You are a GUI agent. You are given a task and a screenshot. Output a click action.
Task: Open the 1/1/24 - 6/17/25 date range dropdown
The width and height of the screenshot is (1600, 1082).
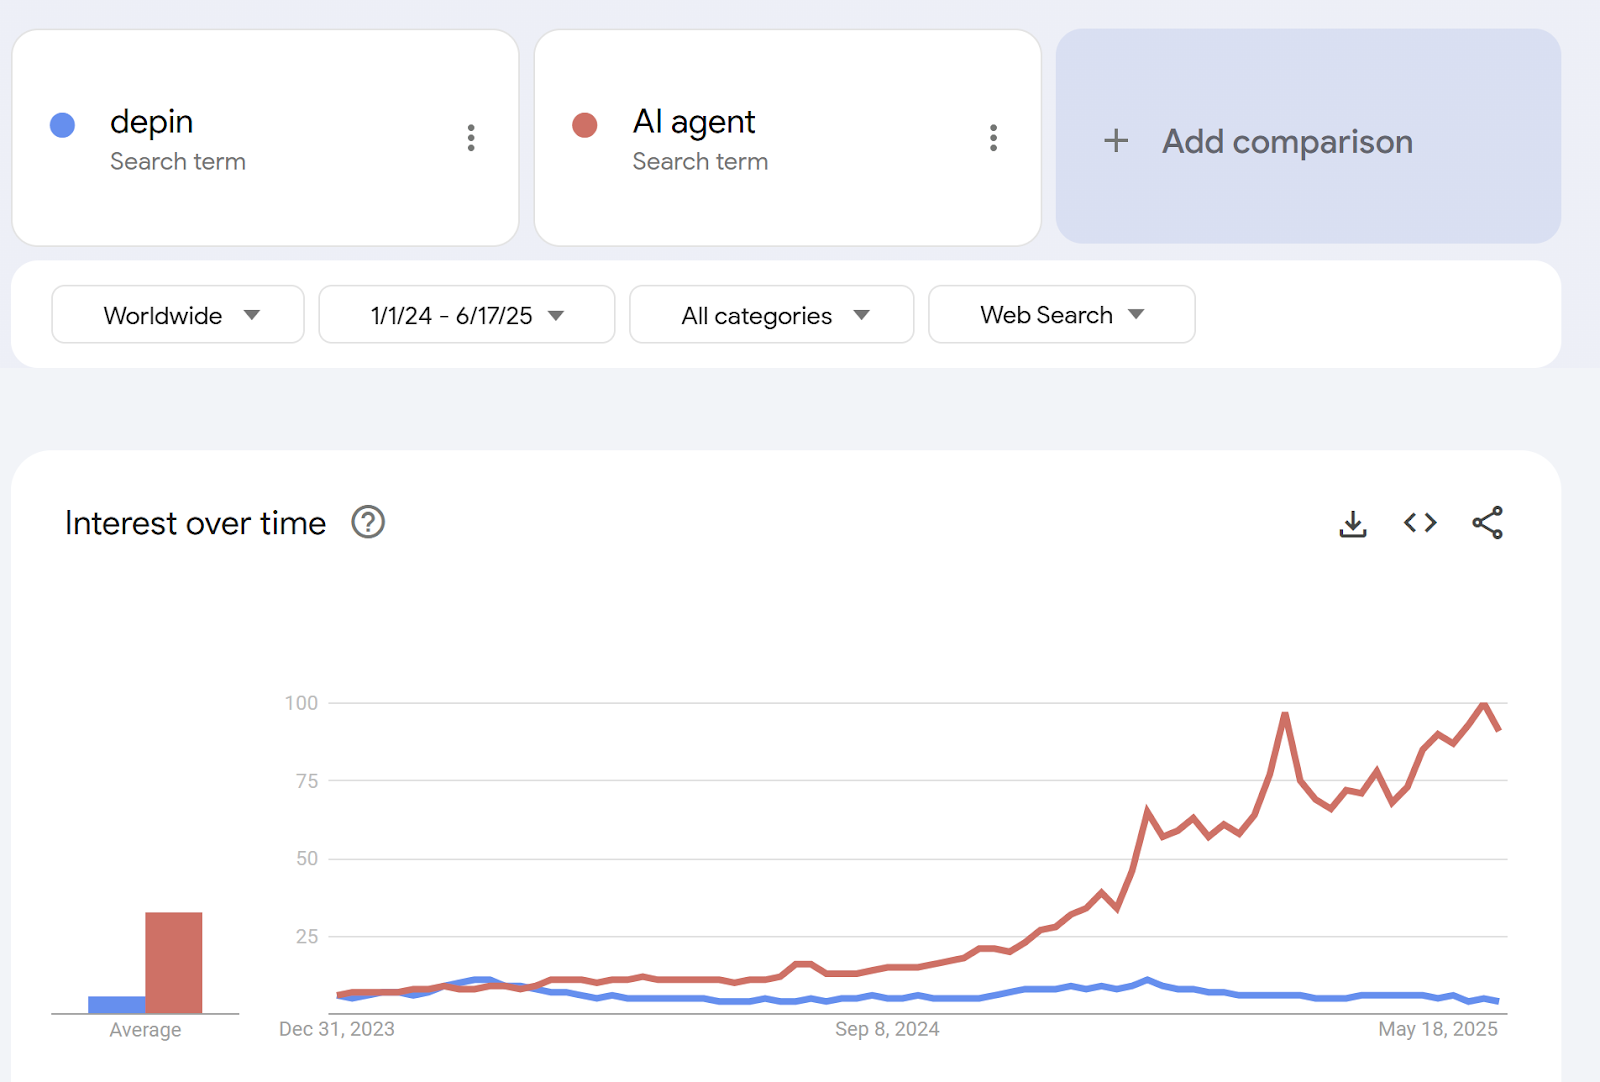[x=467, y=315]
